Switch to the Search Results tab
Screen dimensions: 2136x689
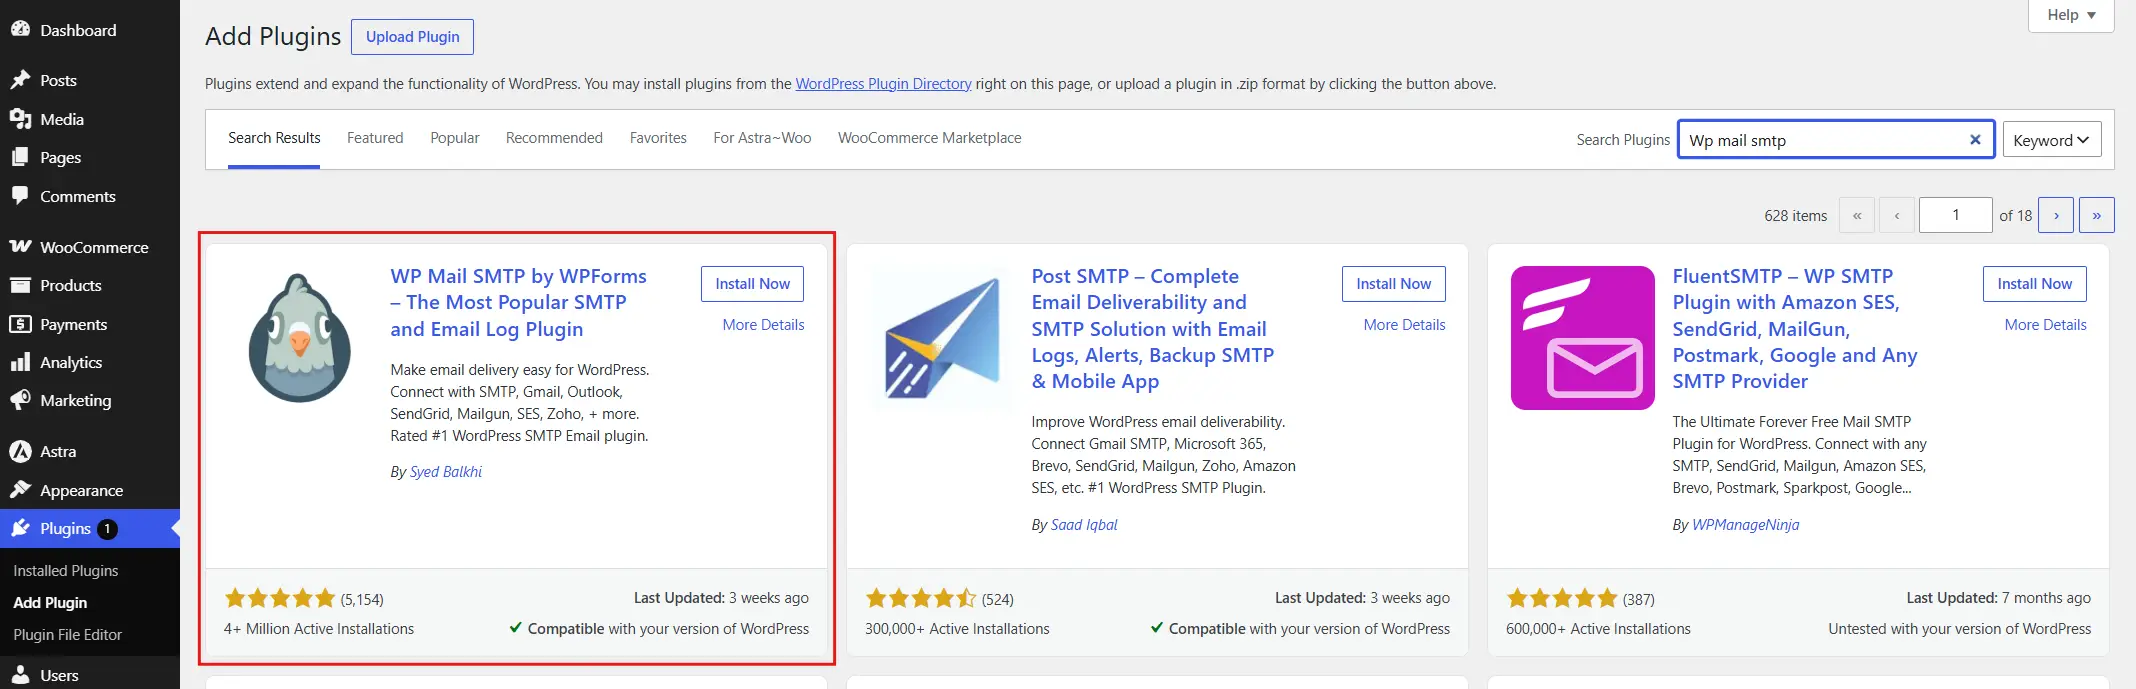point(274,138)
